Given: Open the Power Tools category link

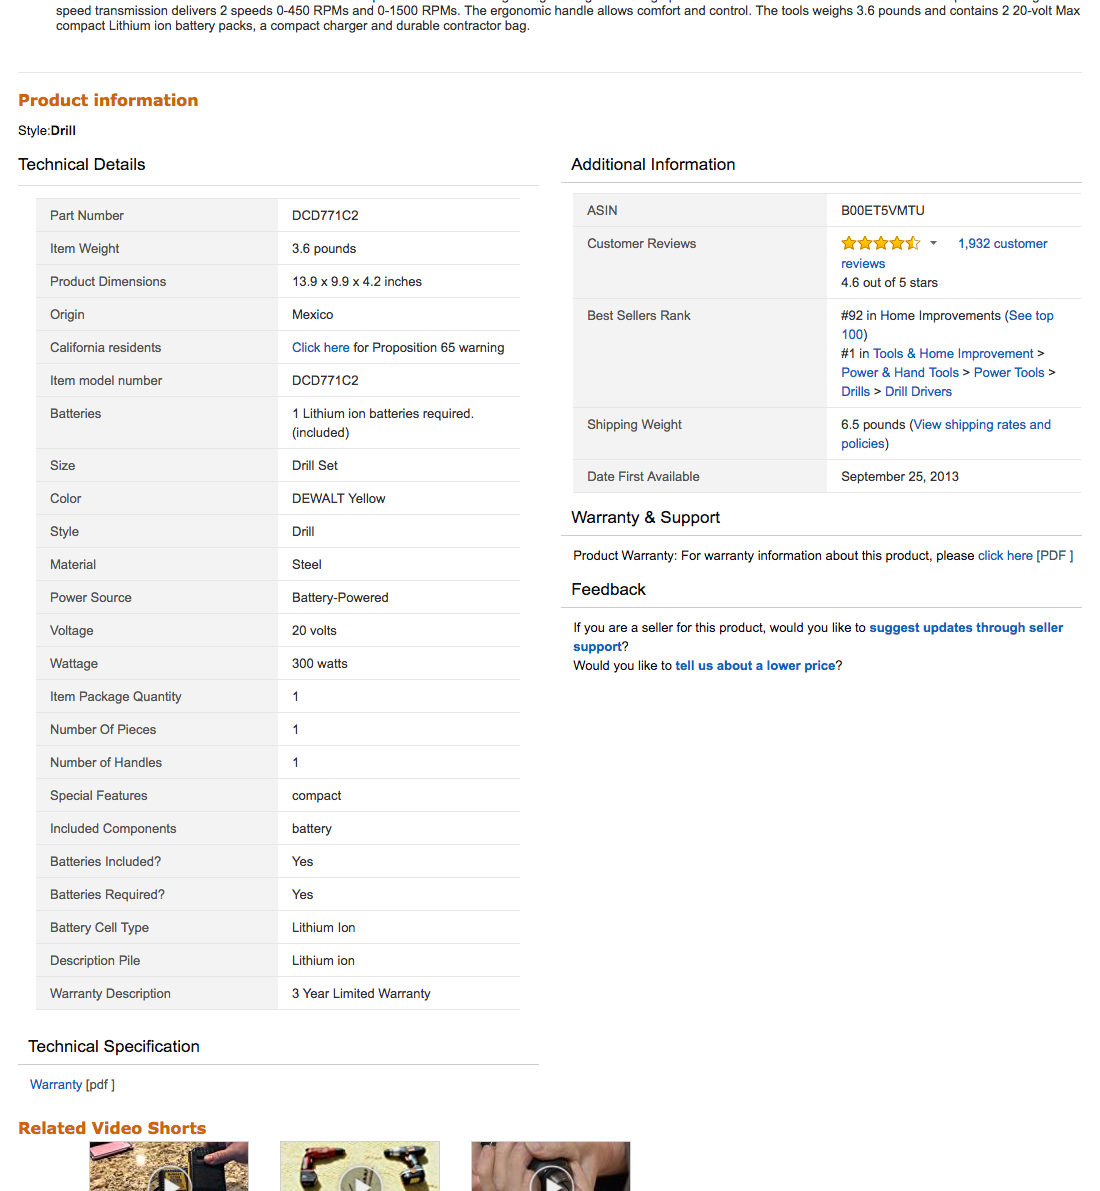Looking at the screenshot, I should [x=1008, y=372].
